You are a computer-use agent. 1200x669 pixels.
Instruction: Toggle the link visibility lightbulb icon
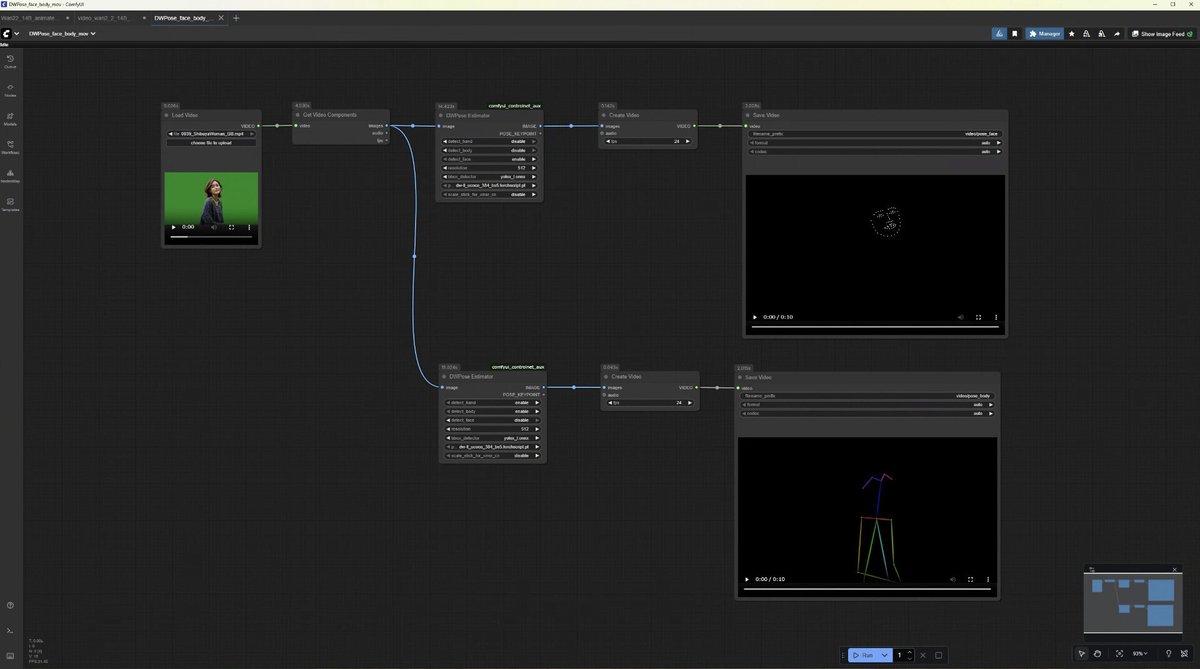click(1167, 654)
